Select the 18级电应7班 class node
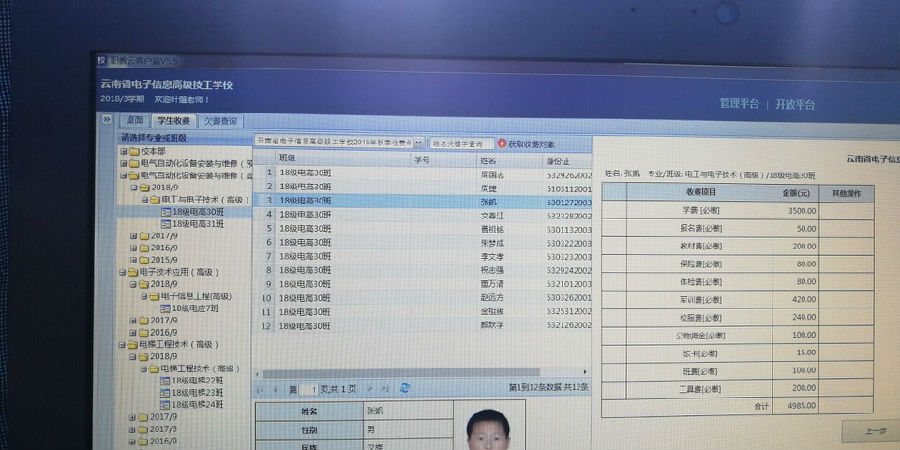 pos(200,308)
